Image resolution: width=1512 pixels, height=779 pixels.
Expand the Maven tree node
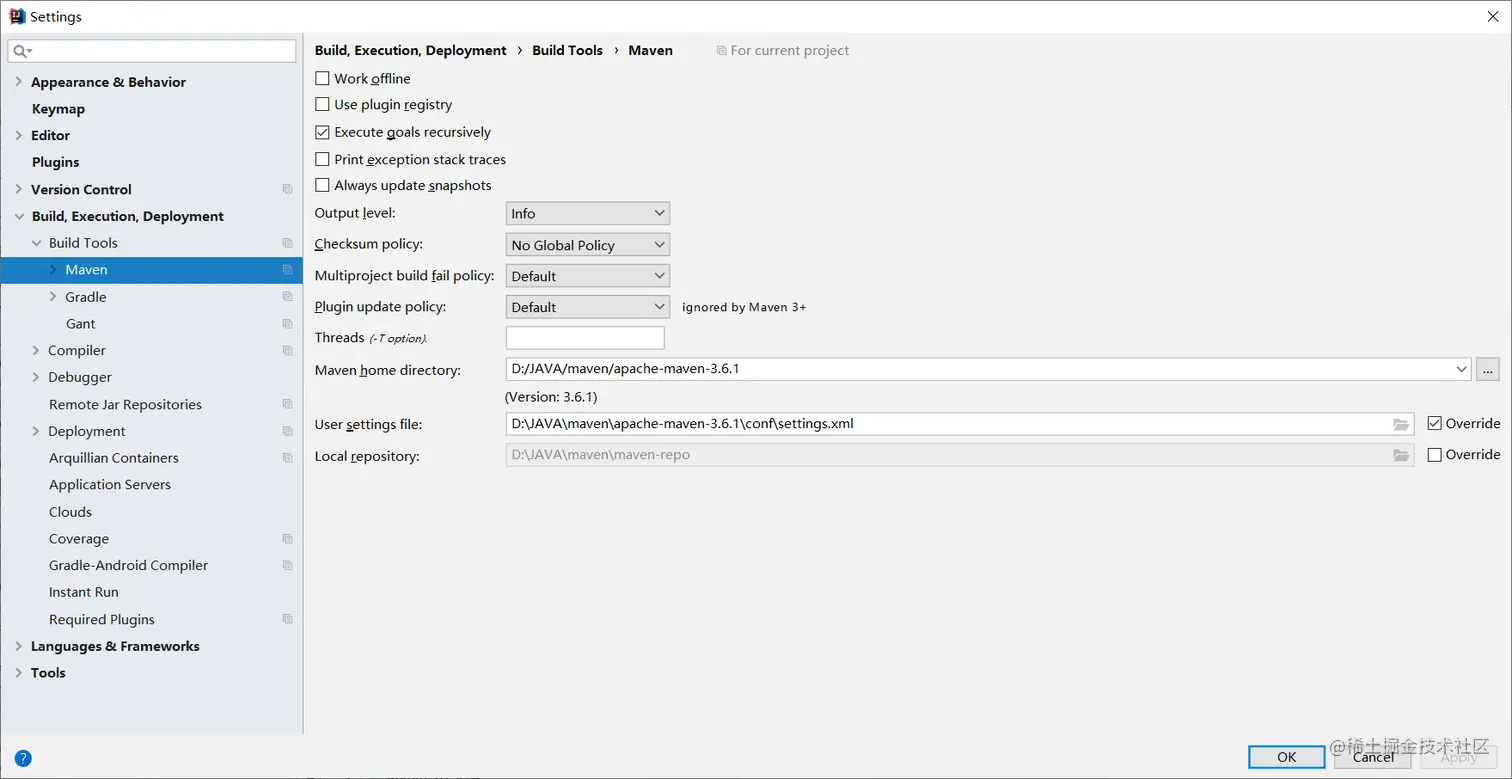point(53,270)
